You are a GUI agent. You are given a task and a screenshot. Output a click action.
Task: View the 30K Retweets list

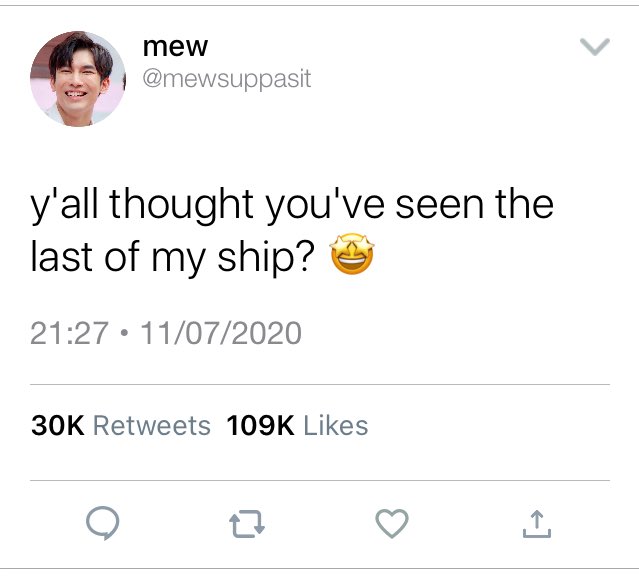[121, 426]
